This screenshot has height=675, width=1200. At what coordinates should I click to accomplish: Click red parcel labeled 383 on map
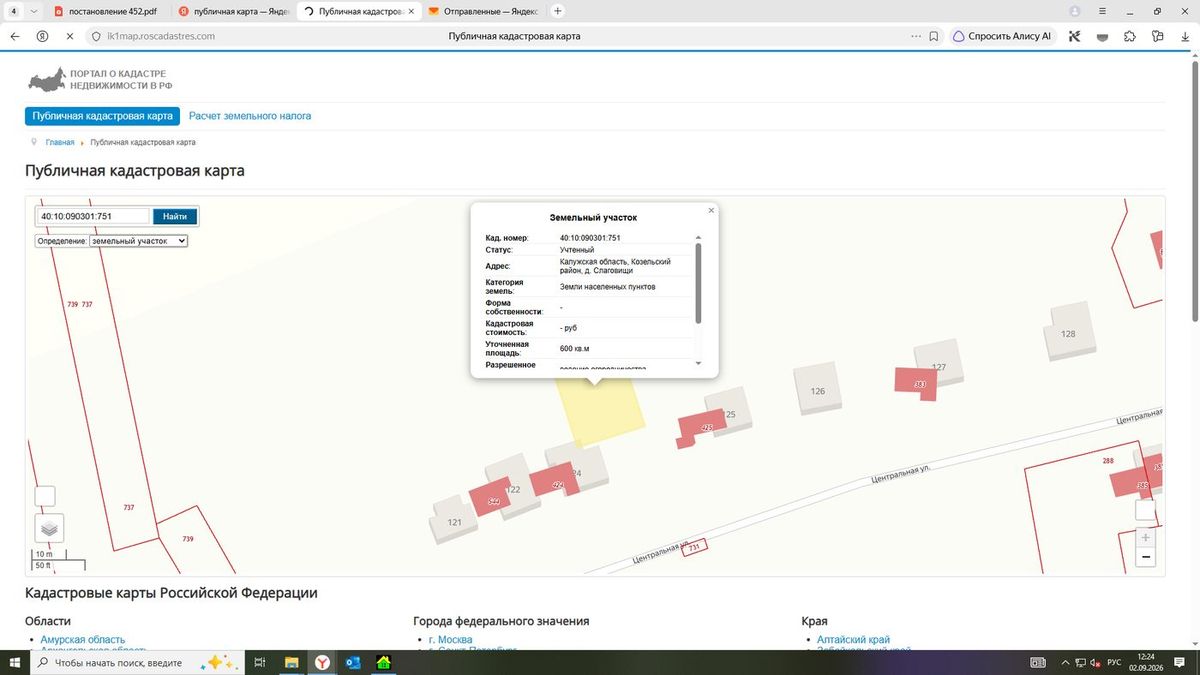[918, 384]
